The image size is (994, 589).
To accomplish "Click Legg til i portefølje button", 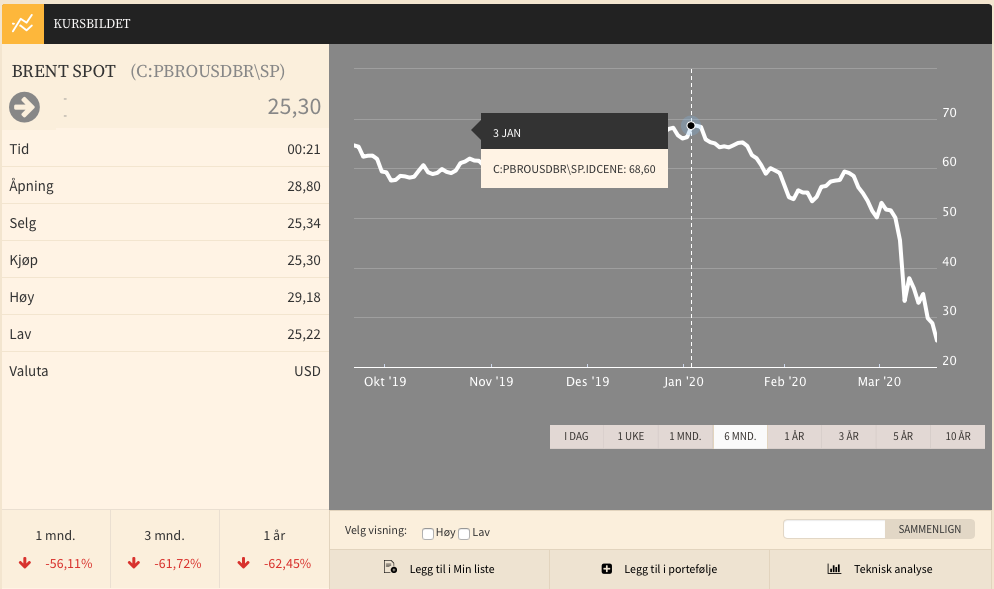I will click(x=659, y=569).
